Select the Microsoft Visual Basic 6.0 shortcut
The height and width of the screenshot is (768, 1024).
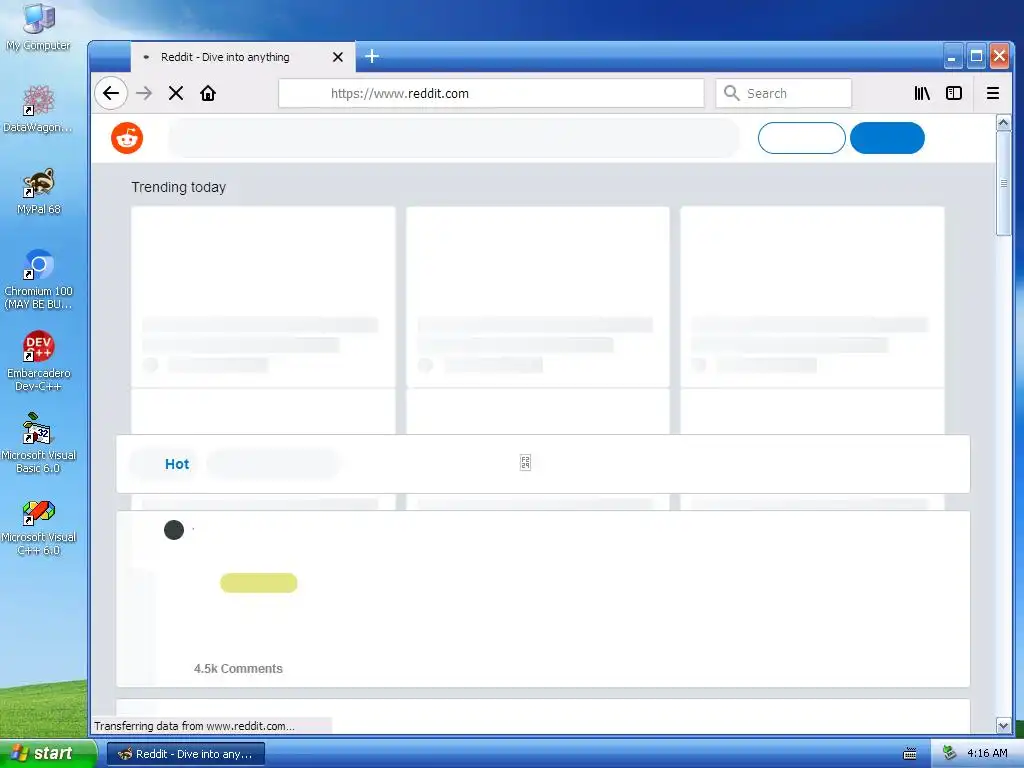coord(39,443)
